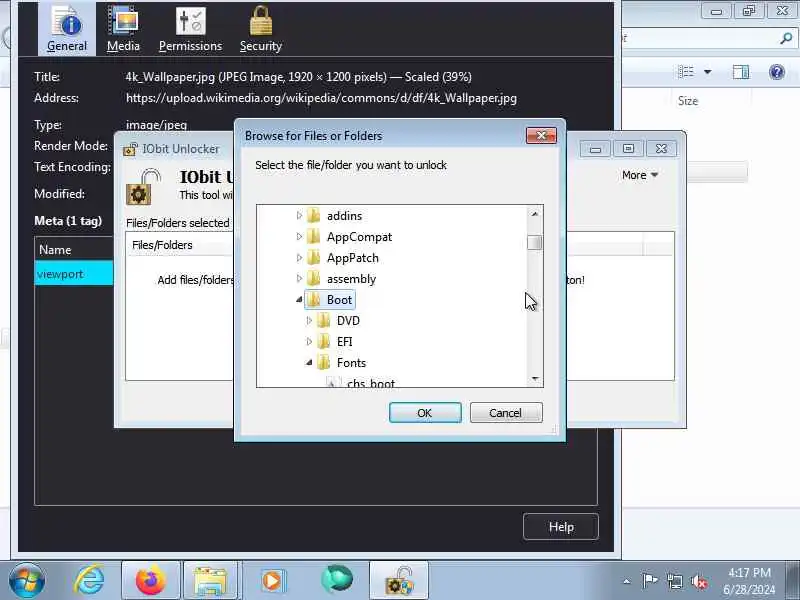Click the green globe taskbar icon

coord(336,579)
